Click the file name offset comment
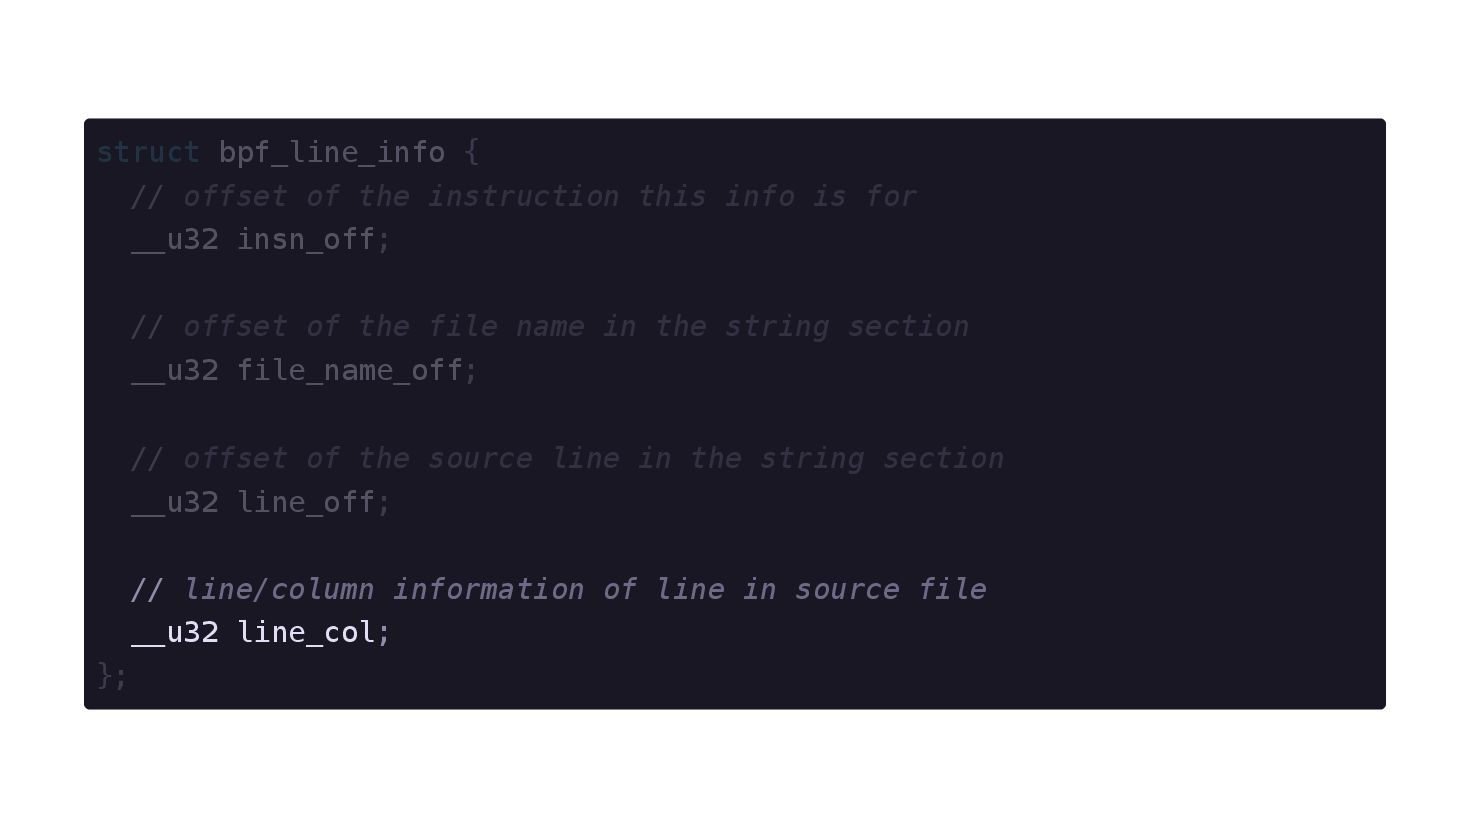Screen dimensions: 1470x828 pyautogui.click(x=550, y=327)
